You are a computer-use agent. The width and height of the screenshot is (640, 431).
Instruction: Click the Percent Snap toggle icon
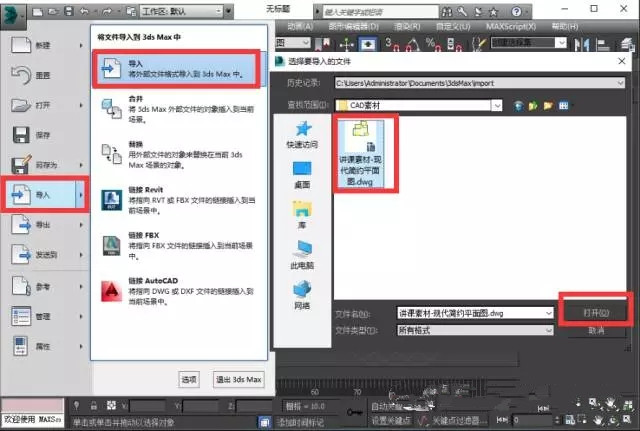tap(432, 44)
